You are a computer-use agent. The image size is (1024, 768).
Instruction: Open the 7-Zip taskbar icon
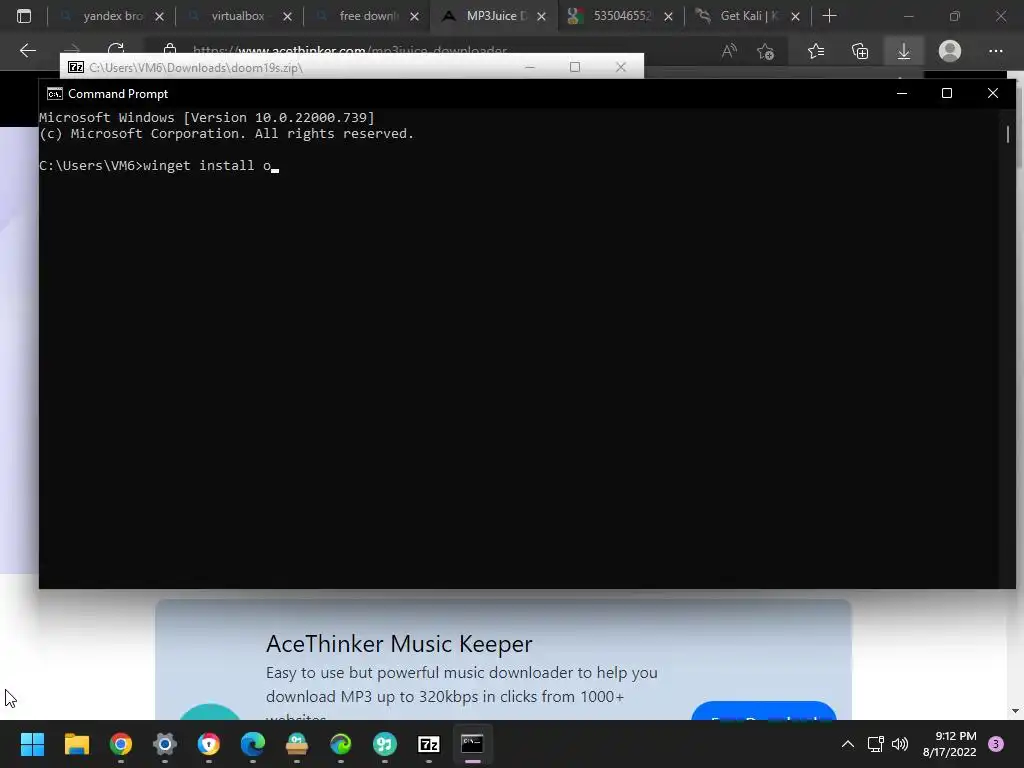pyautogui.click(x=428, y=744)
